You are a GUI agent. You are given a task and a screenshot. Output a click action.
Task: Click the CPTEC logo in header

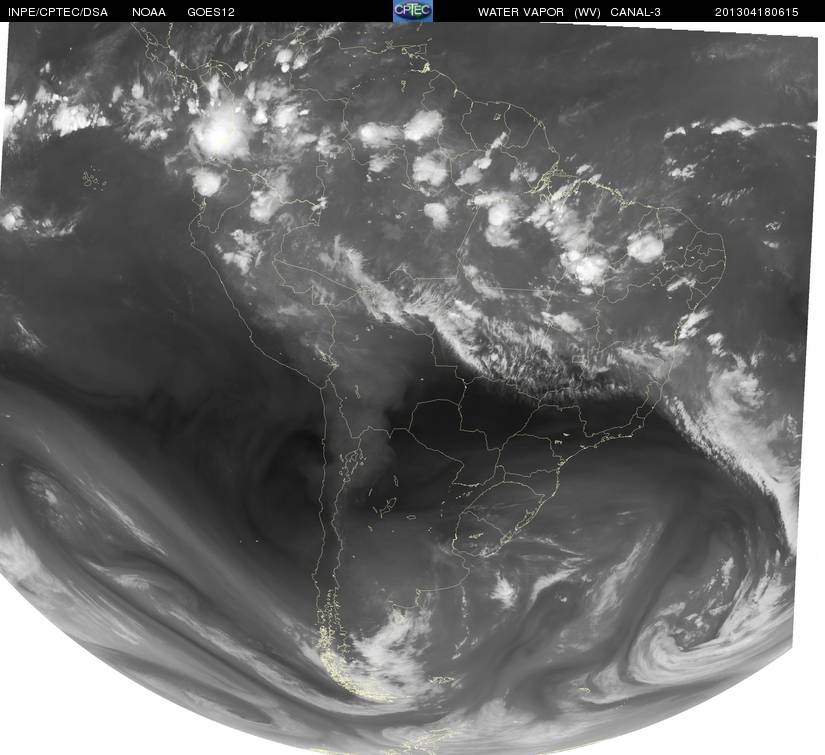[x=413, y=11]
